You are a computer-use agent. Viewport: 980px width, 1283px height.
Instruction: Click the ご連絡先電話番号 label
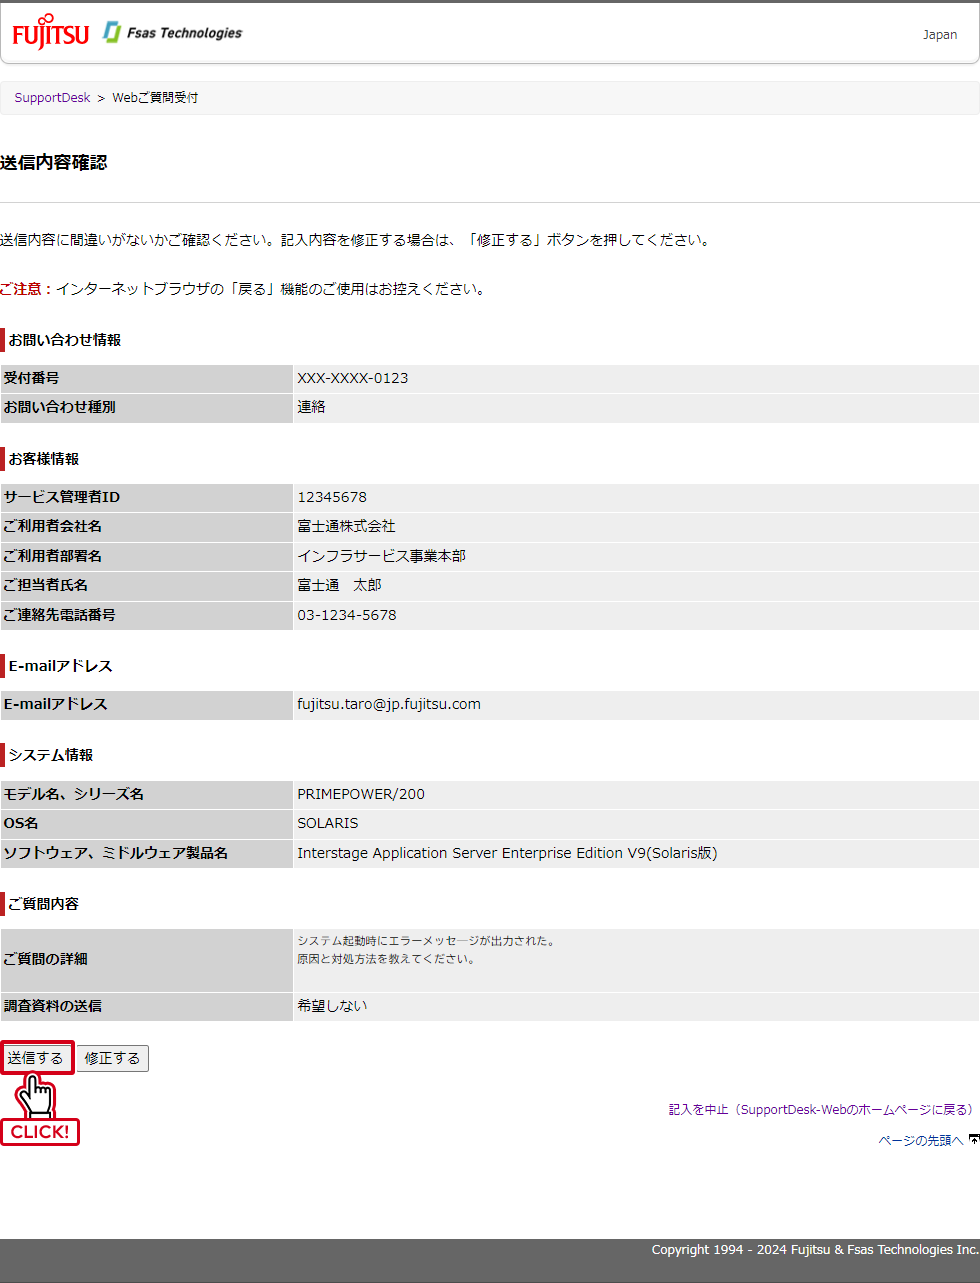(59, 615)
